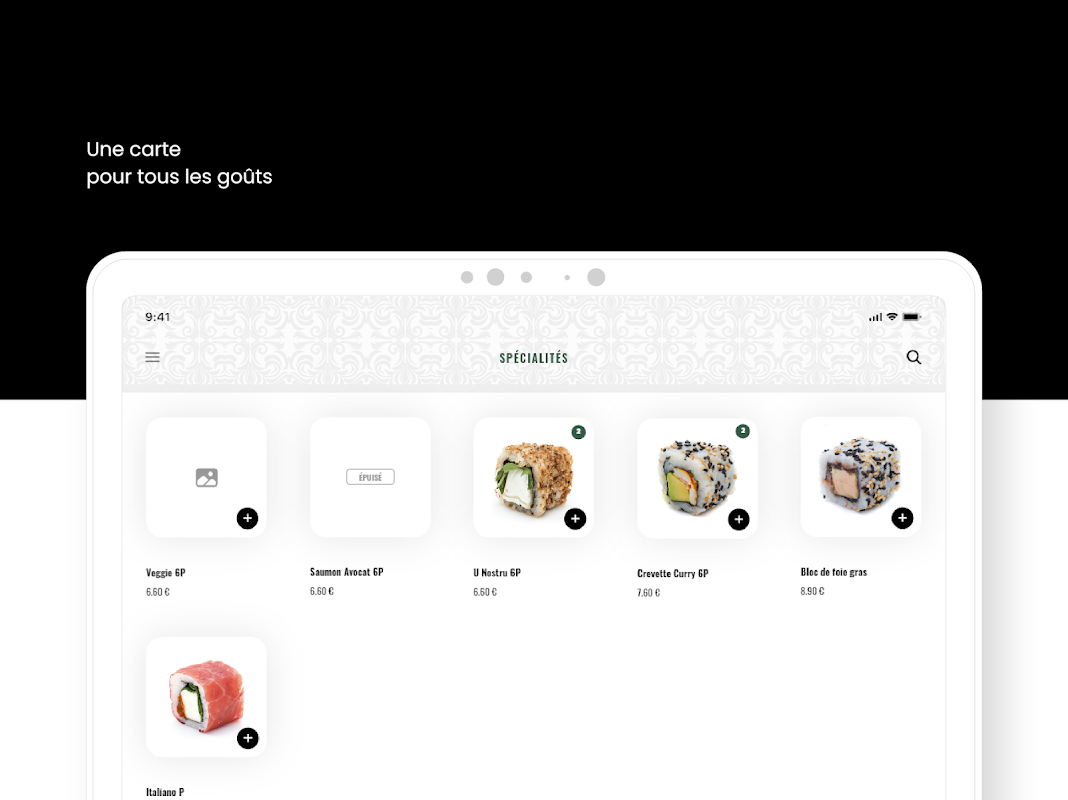Add Bloc de foie gras with plus button

click(x=902, y=518)
